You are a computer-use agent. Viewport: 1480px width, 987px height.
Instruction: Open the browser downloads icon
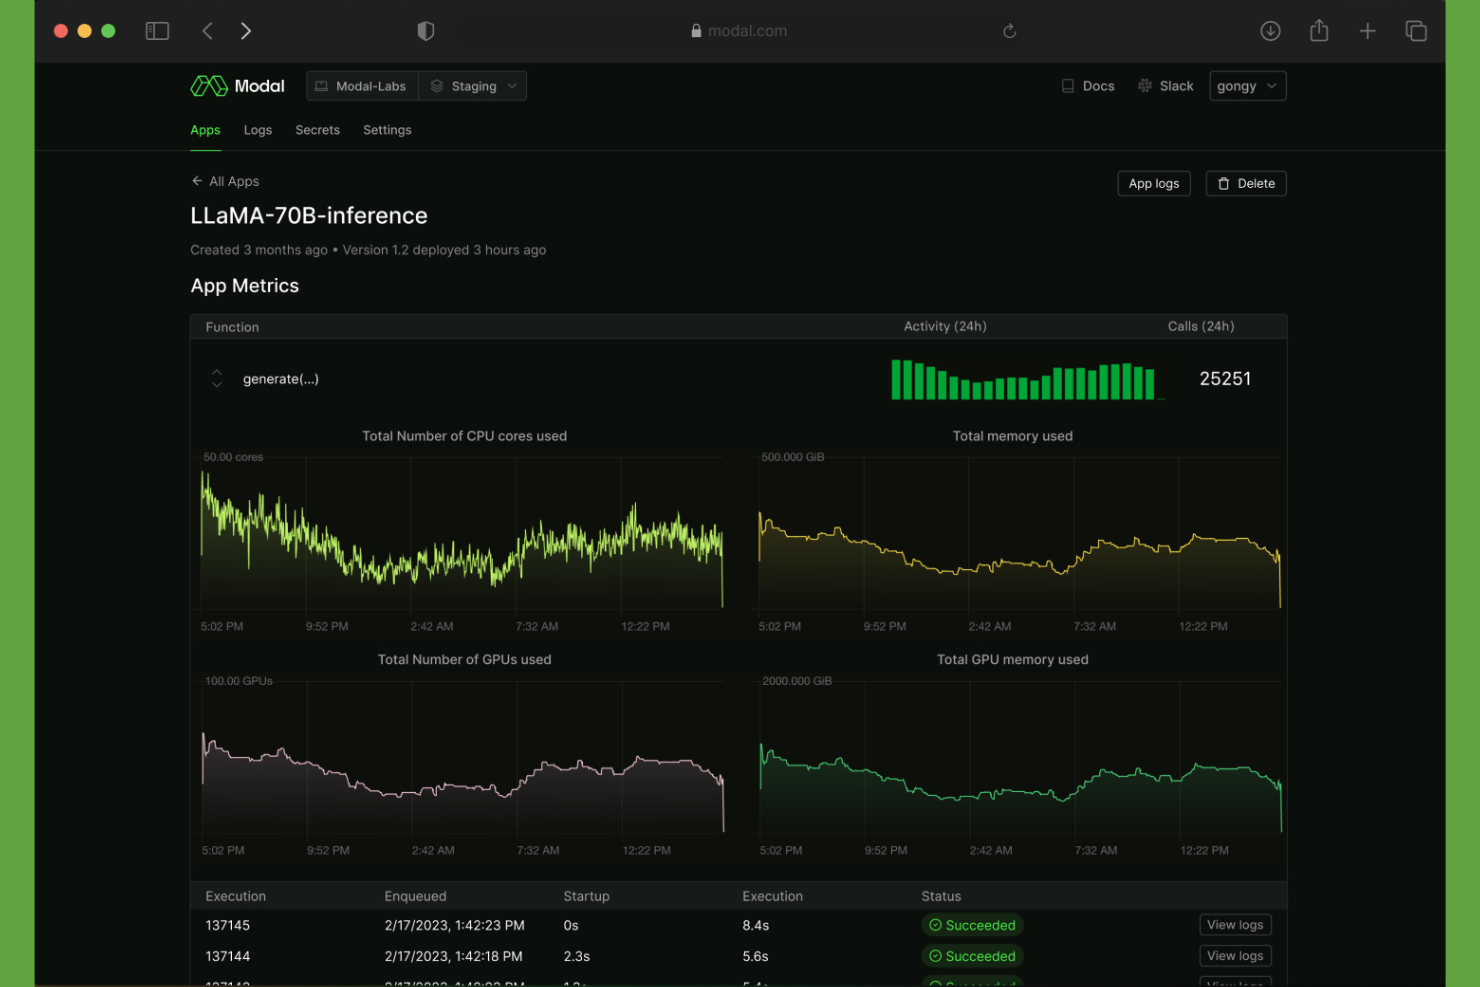[x=1270, y=31]
